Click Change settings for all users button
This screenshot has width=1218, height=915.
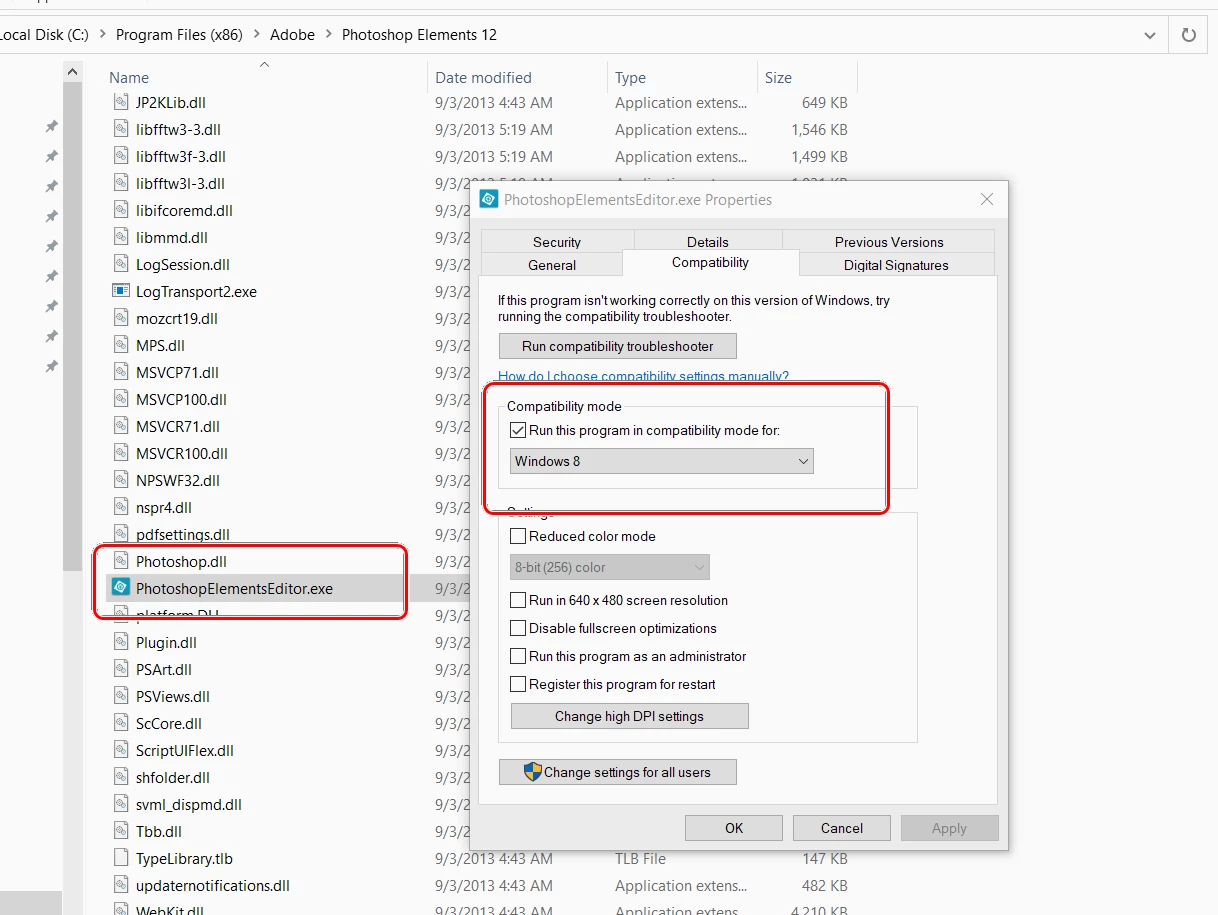click(x=618, y=772)
